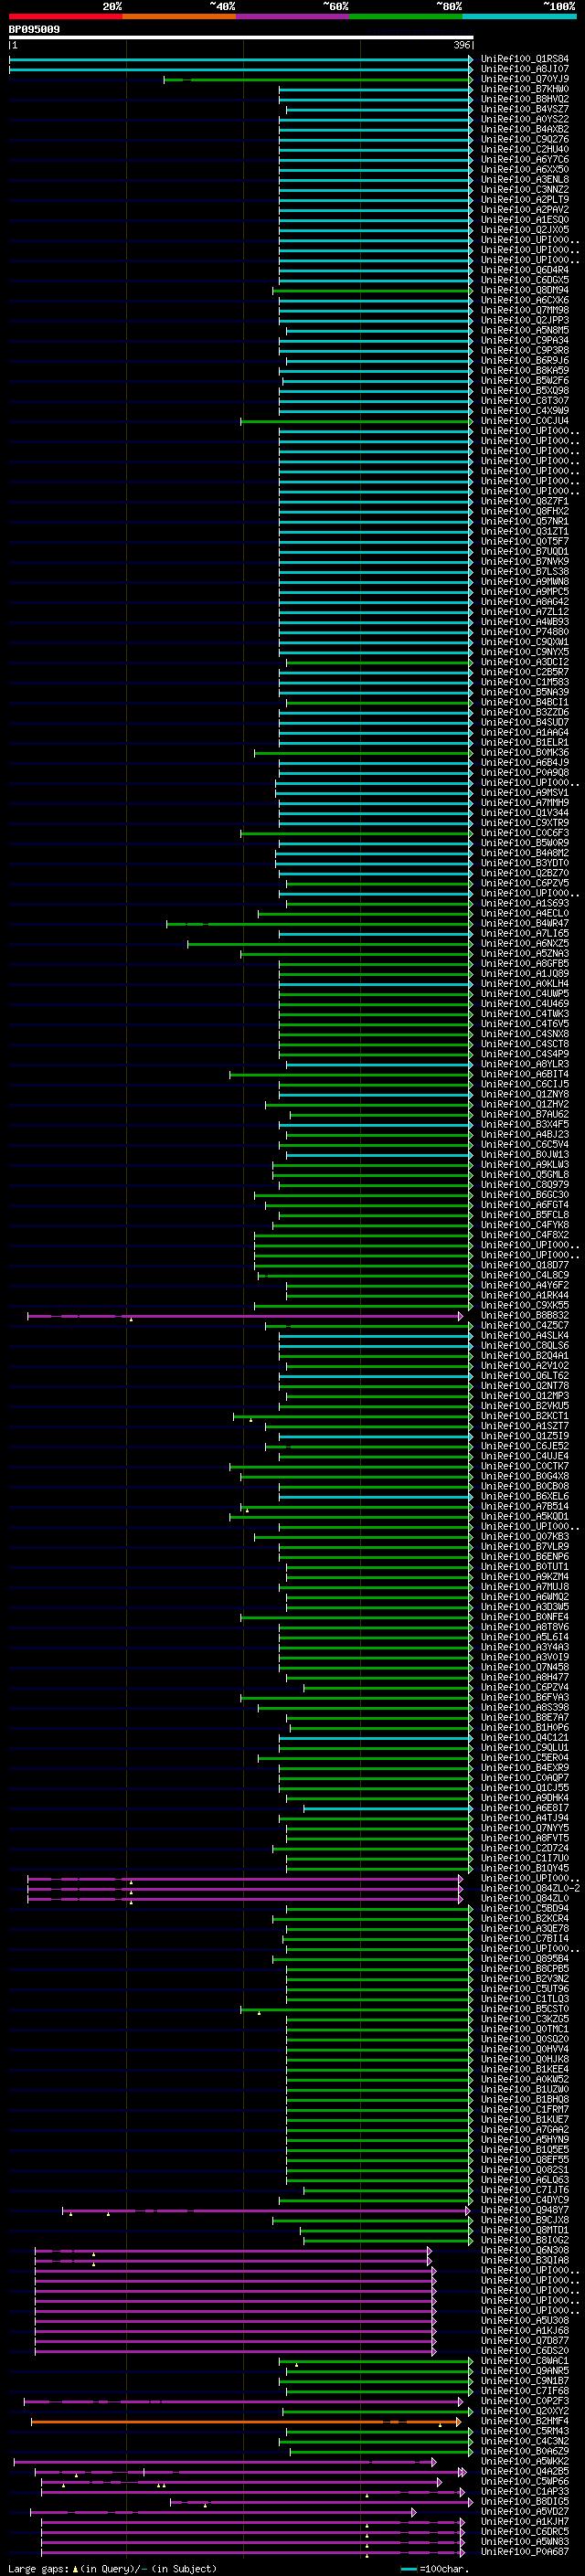Select the BP095009 query label
The image size is (585, 2576).
pyautogui.click(x=34, y=29)
